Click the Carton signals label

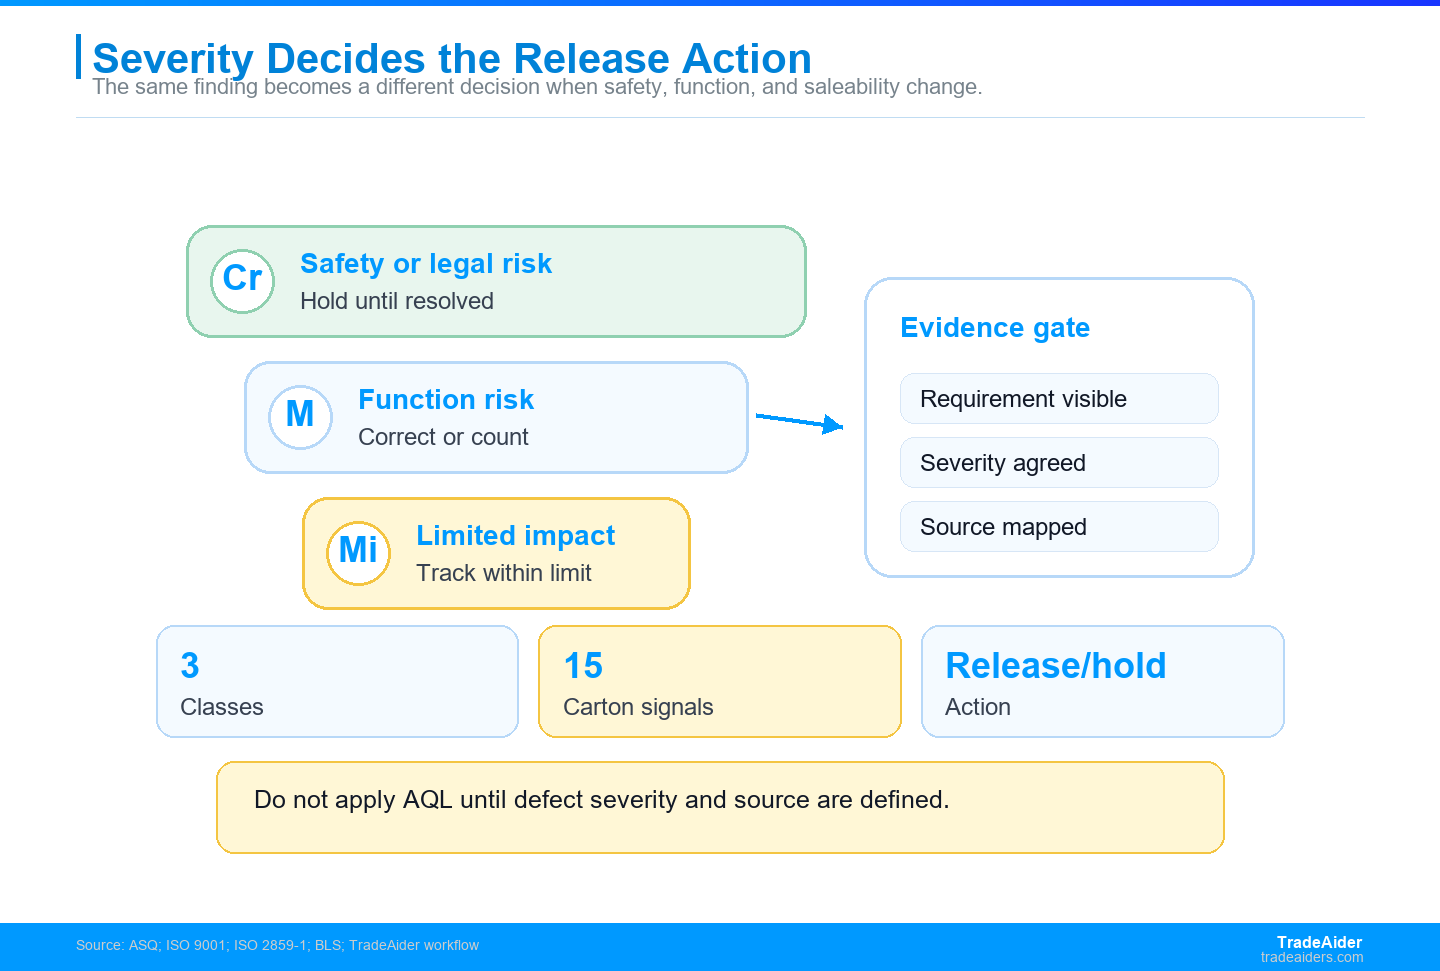pos(638,707)
